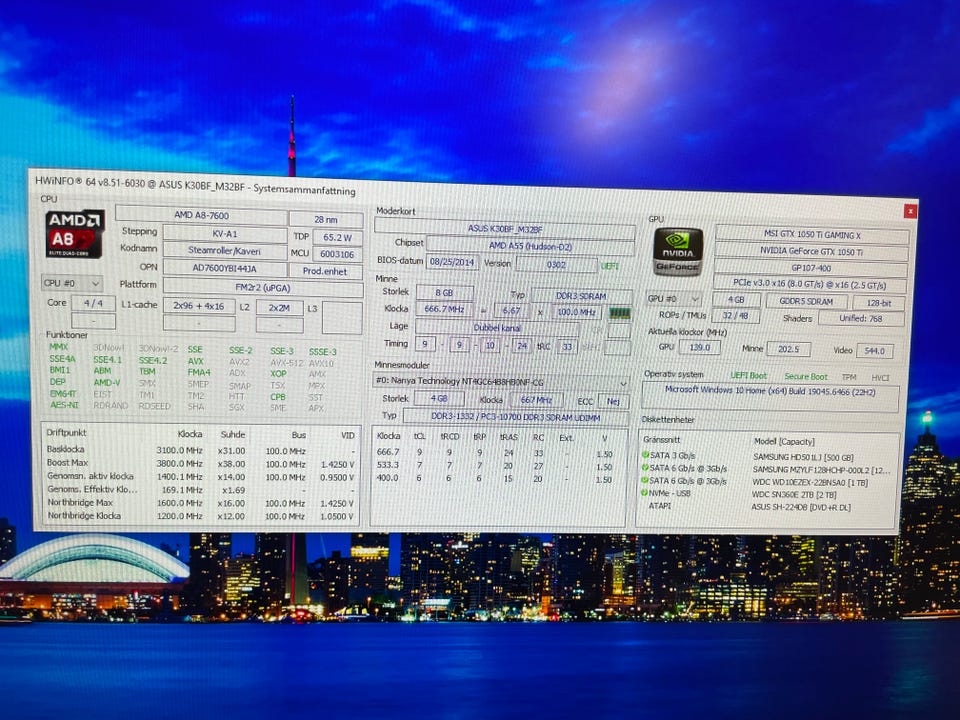Image resolution: width=960 pixels, height=720 pixels.
Task: Click the AMD A8 processor logo
Action: coord(74,234)
